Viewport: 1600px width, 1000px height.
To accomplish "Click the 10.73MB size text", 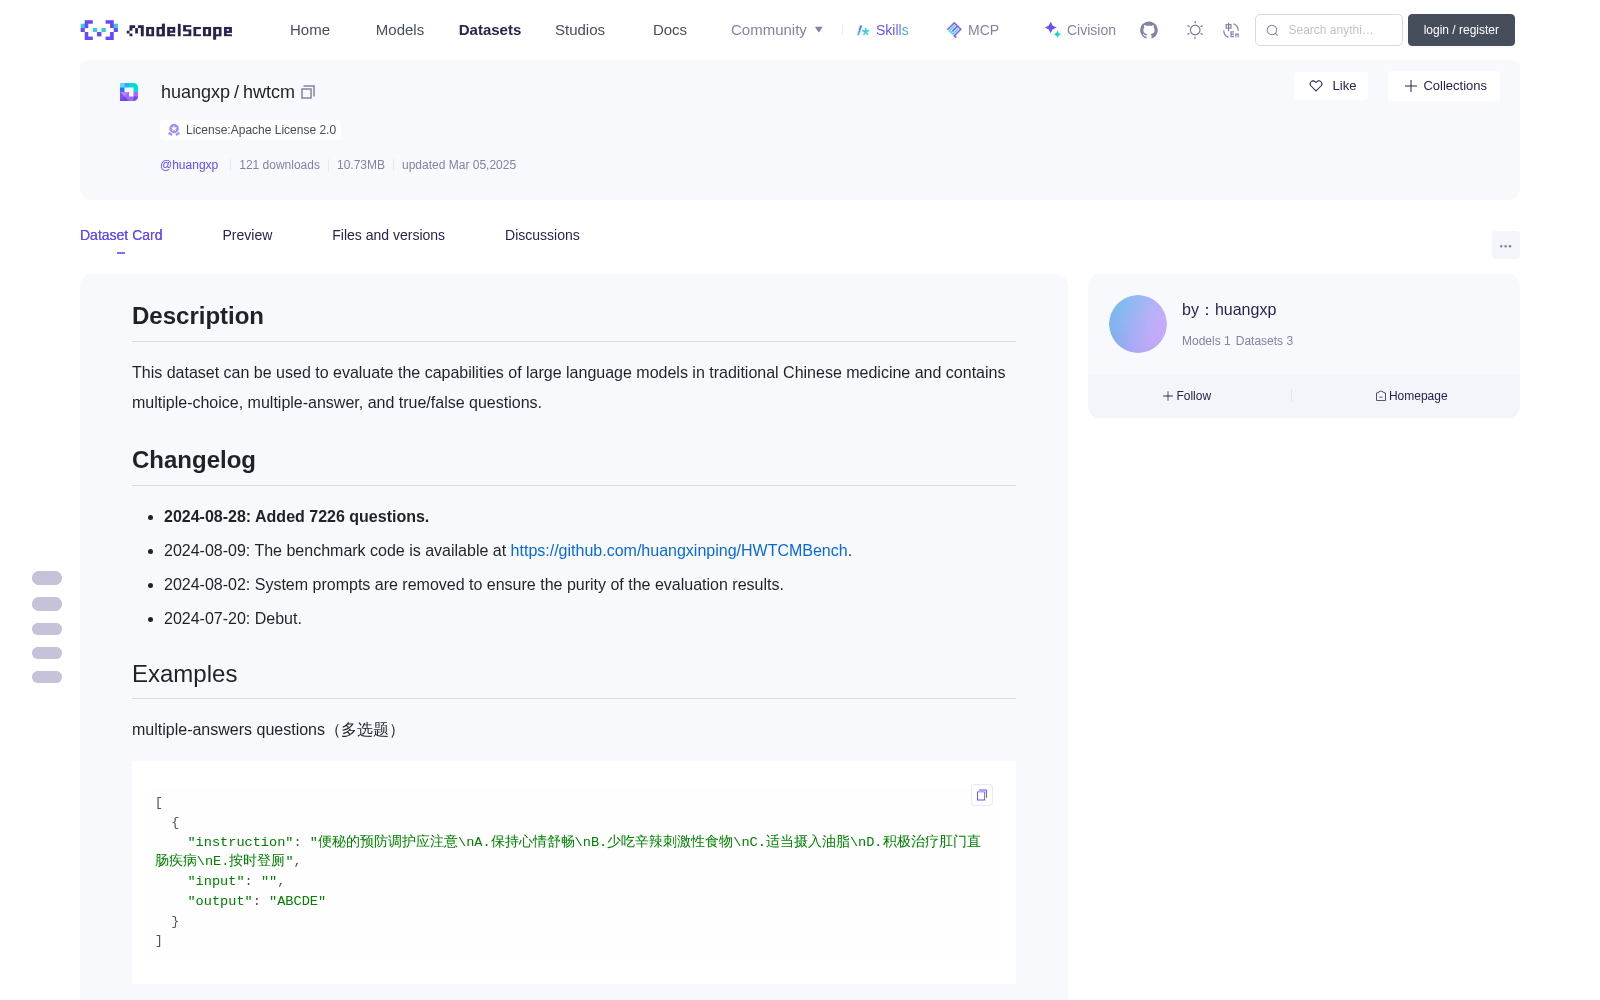I will 361,165.
